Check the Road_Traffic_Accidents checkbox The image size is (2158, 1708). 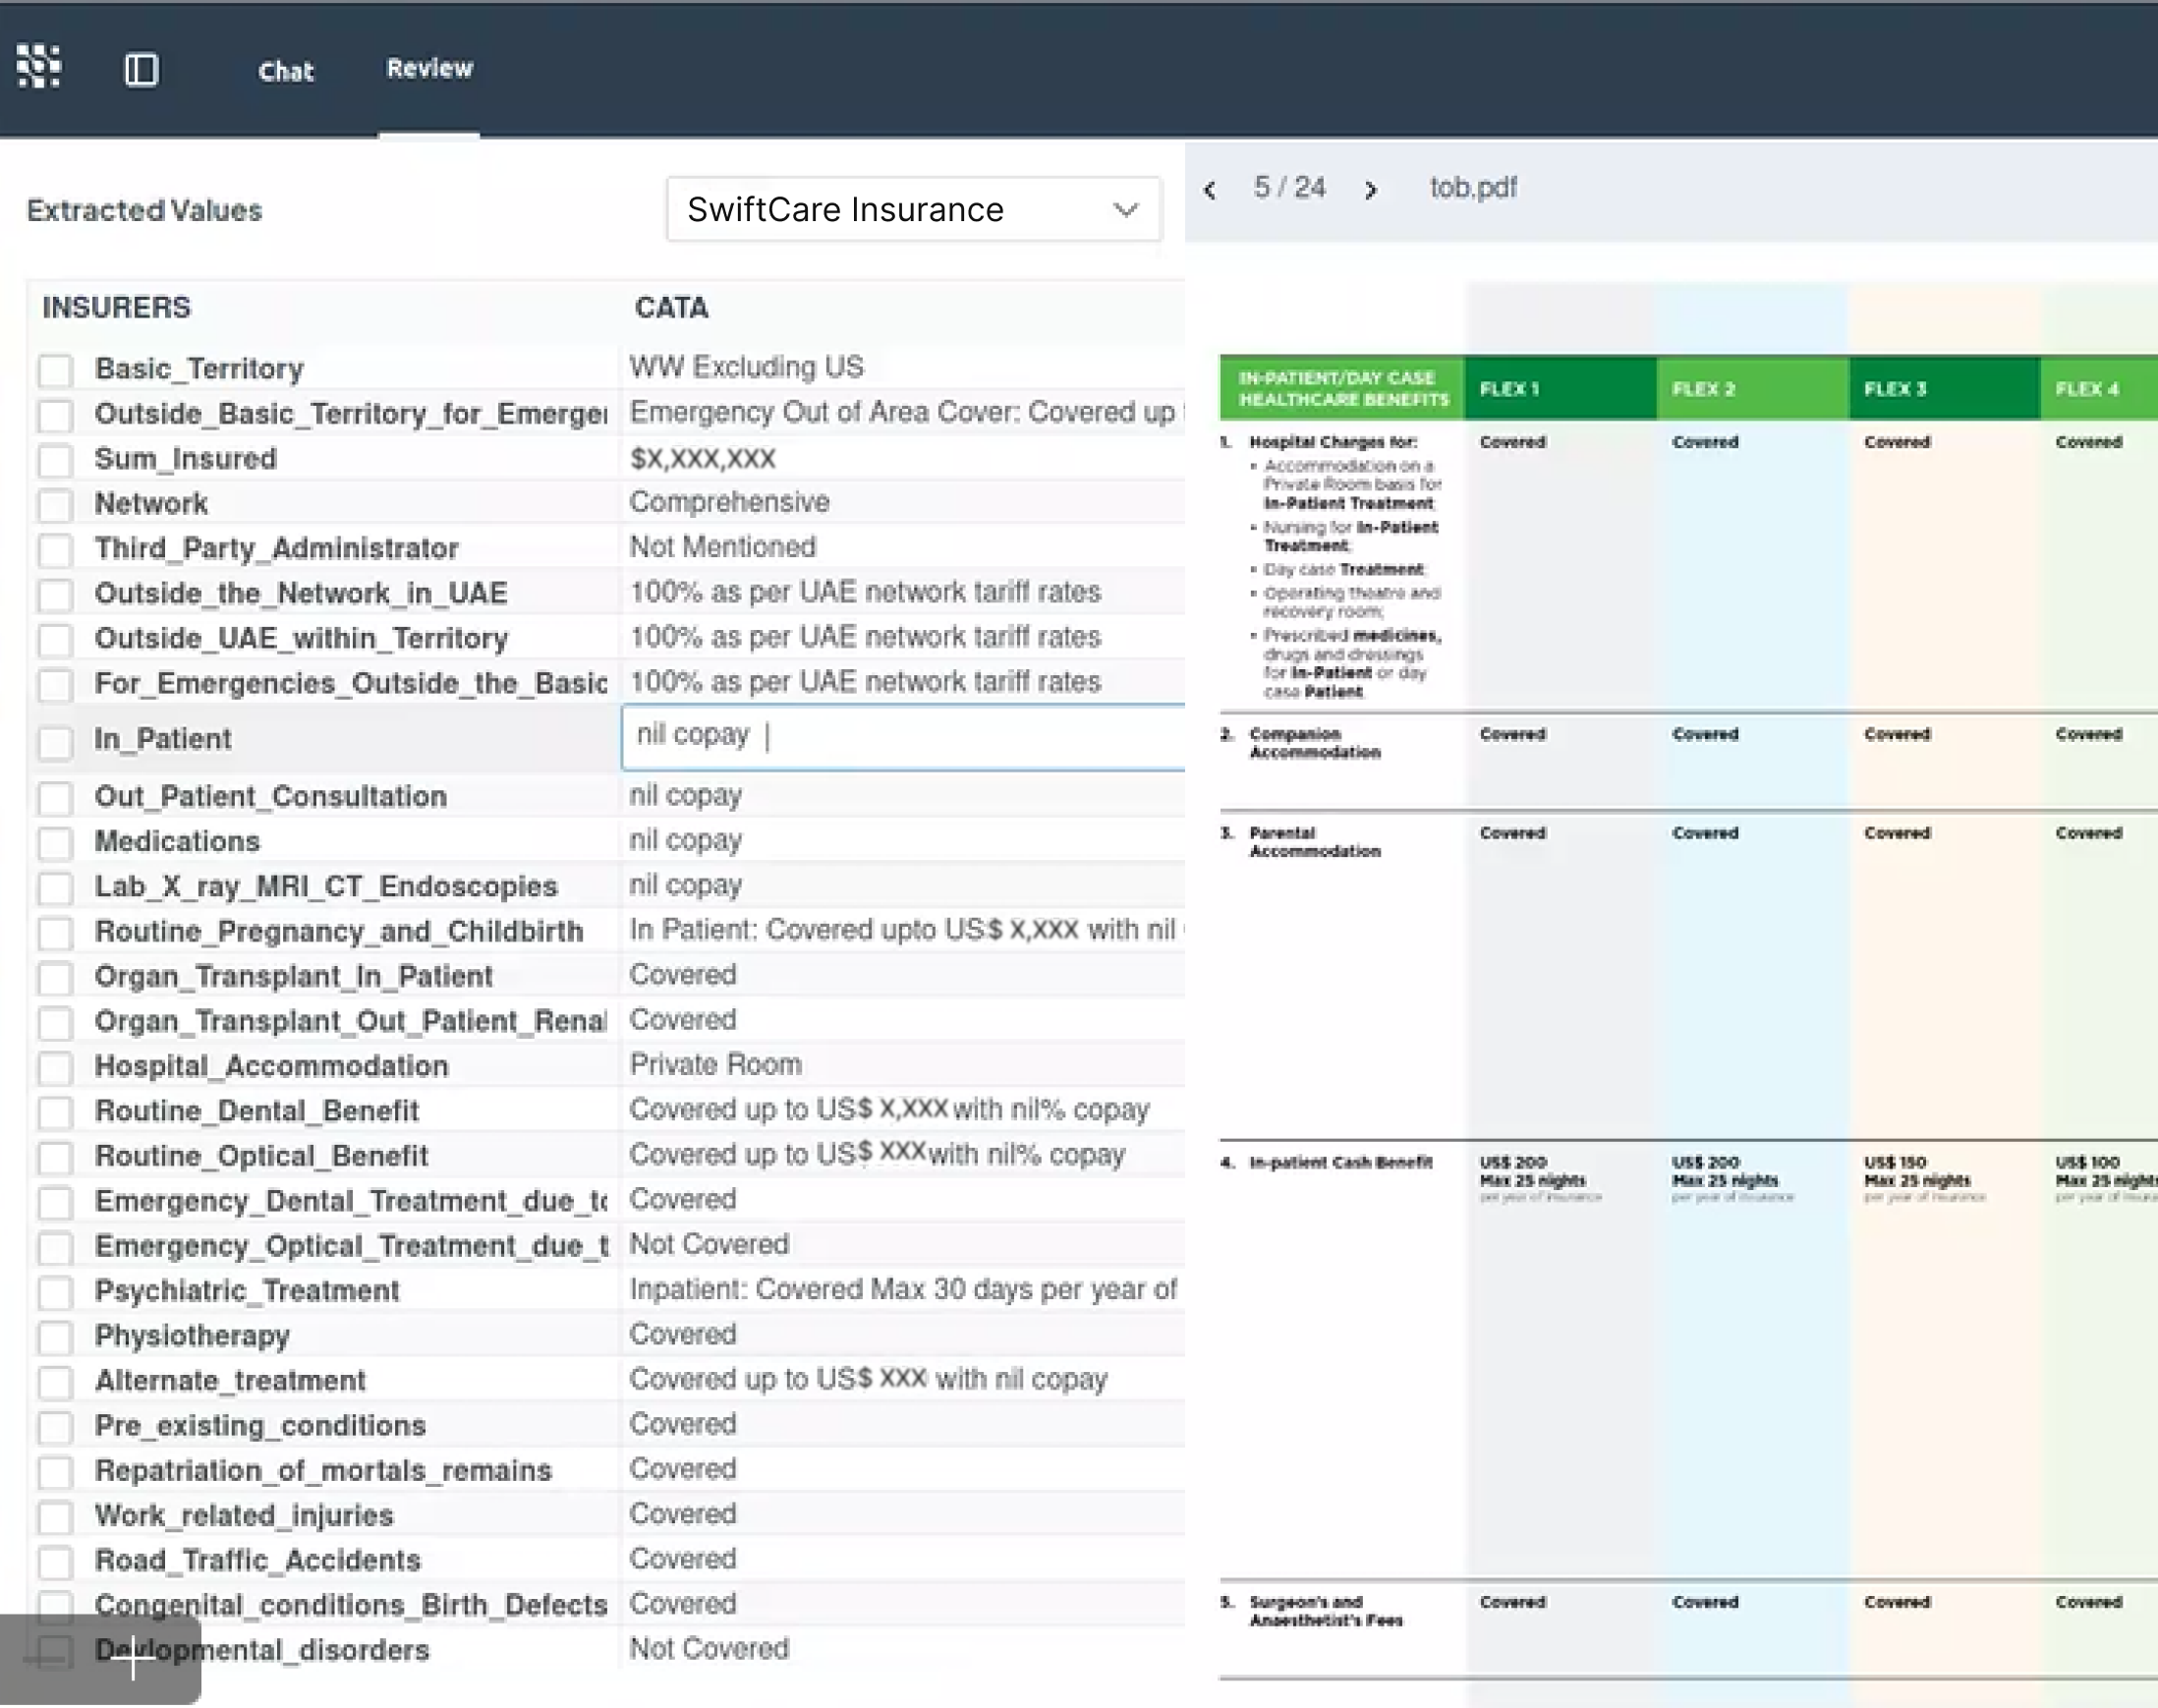pos(56,1561)
